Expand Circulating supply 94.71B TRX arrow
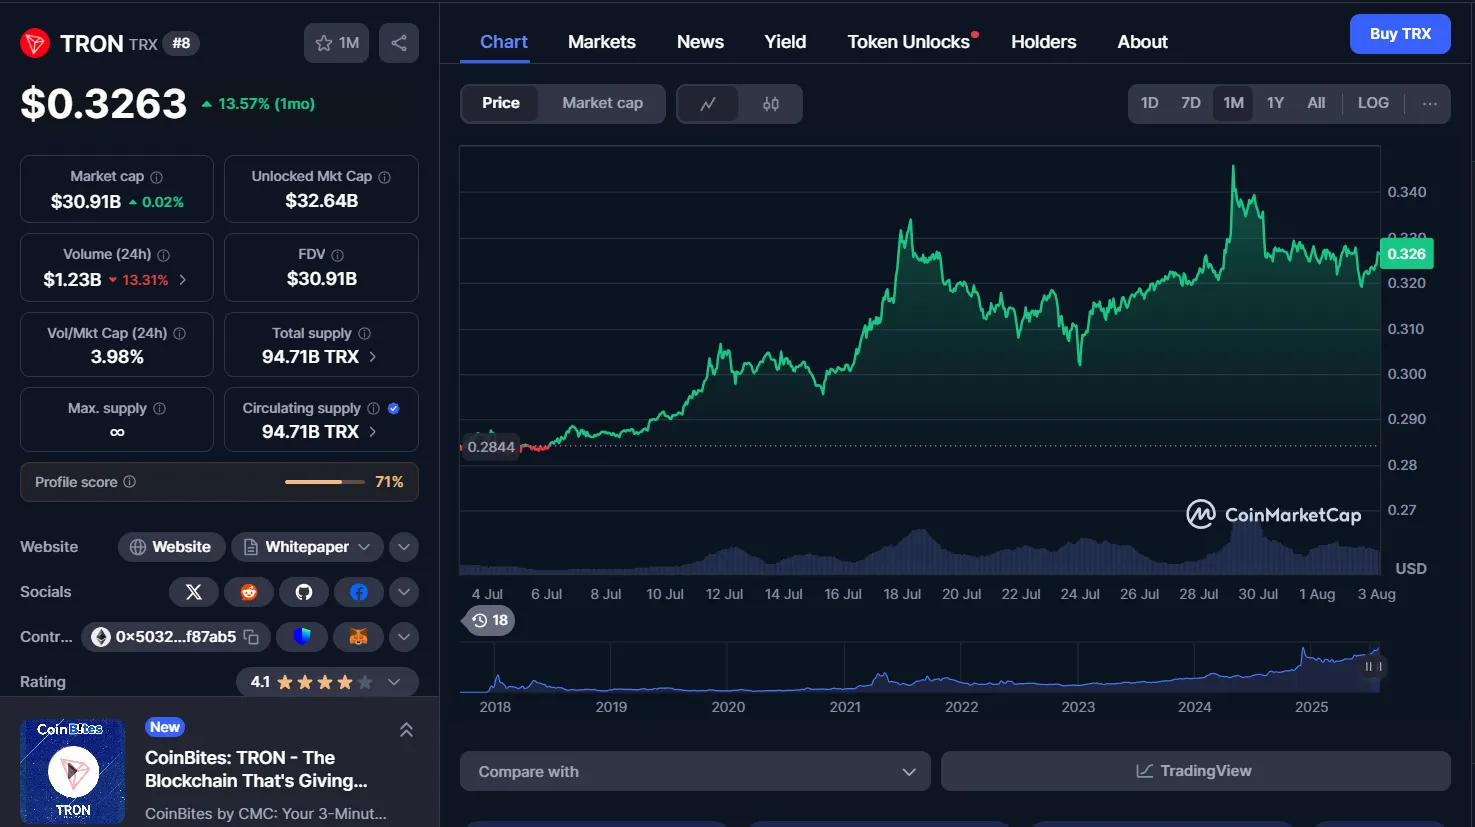 pos(373,432)
